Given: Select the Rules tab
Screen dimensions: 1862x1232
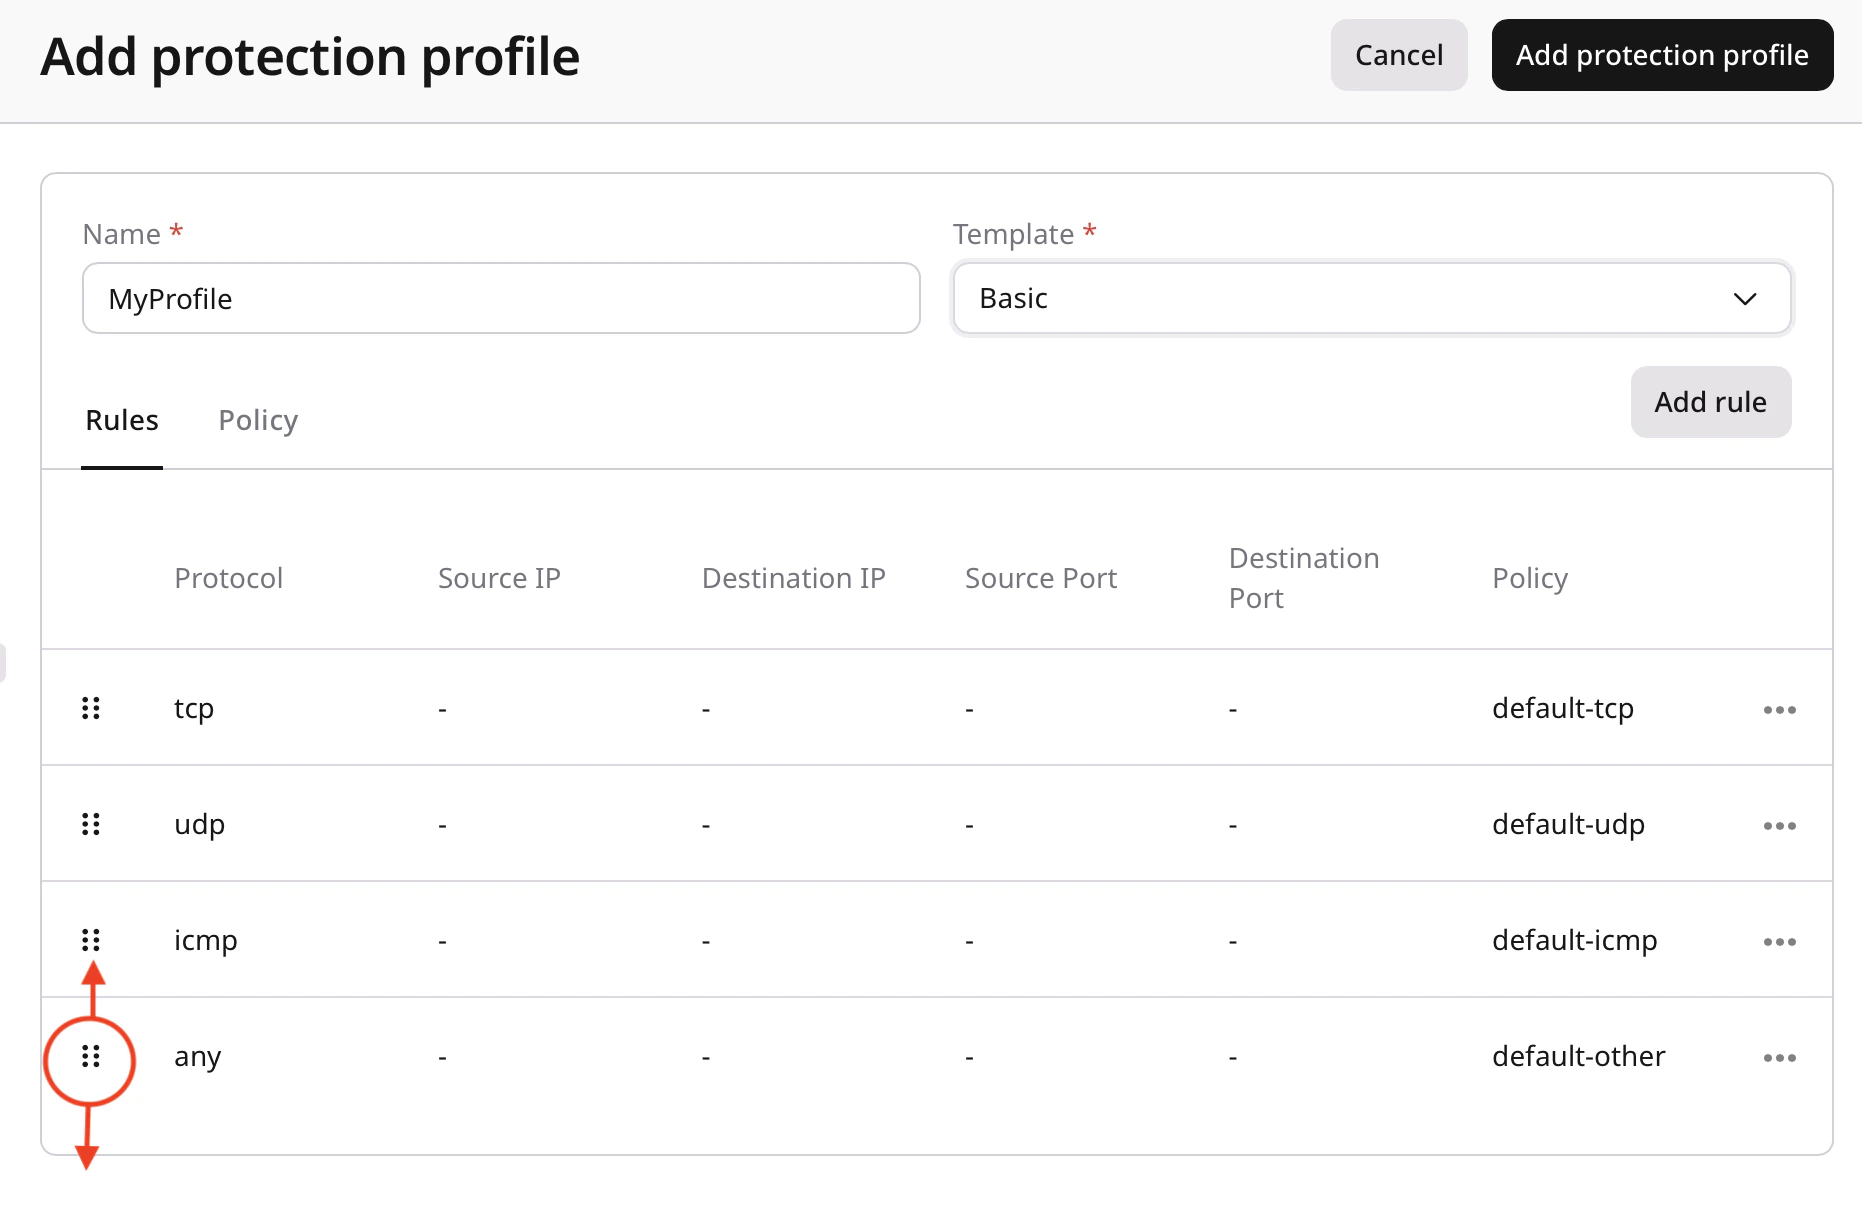Looking at the screenshot, I should pyautogui.click(x=121, y=420).
